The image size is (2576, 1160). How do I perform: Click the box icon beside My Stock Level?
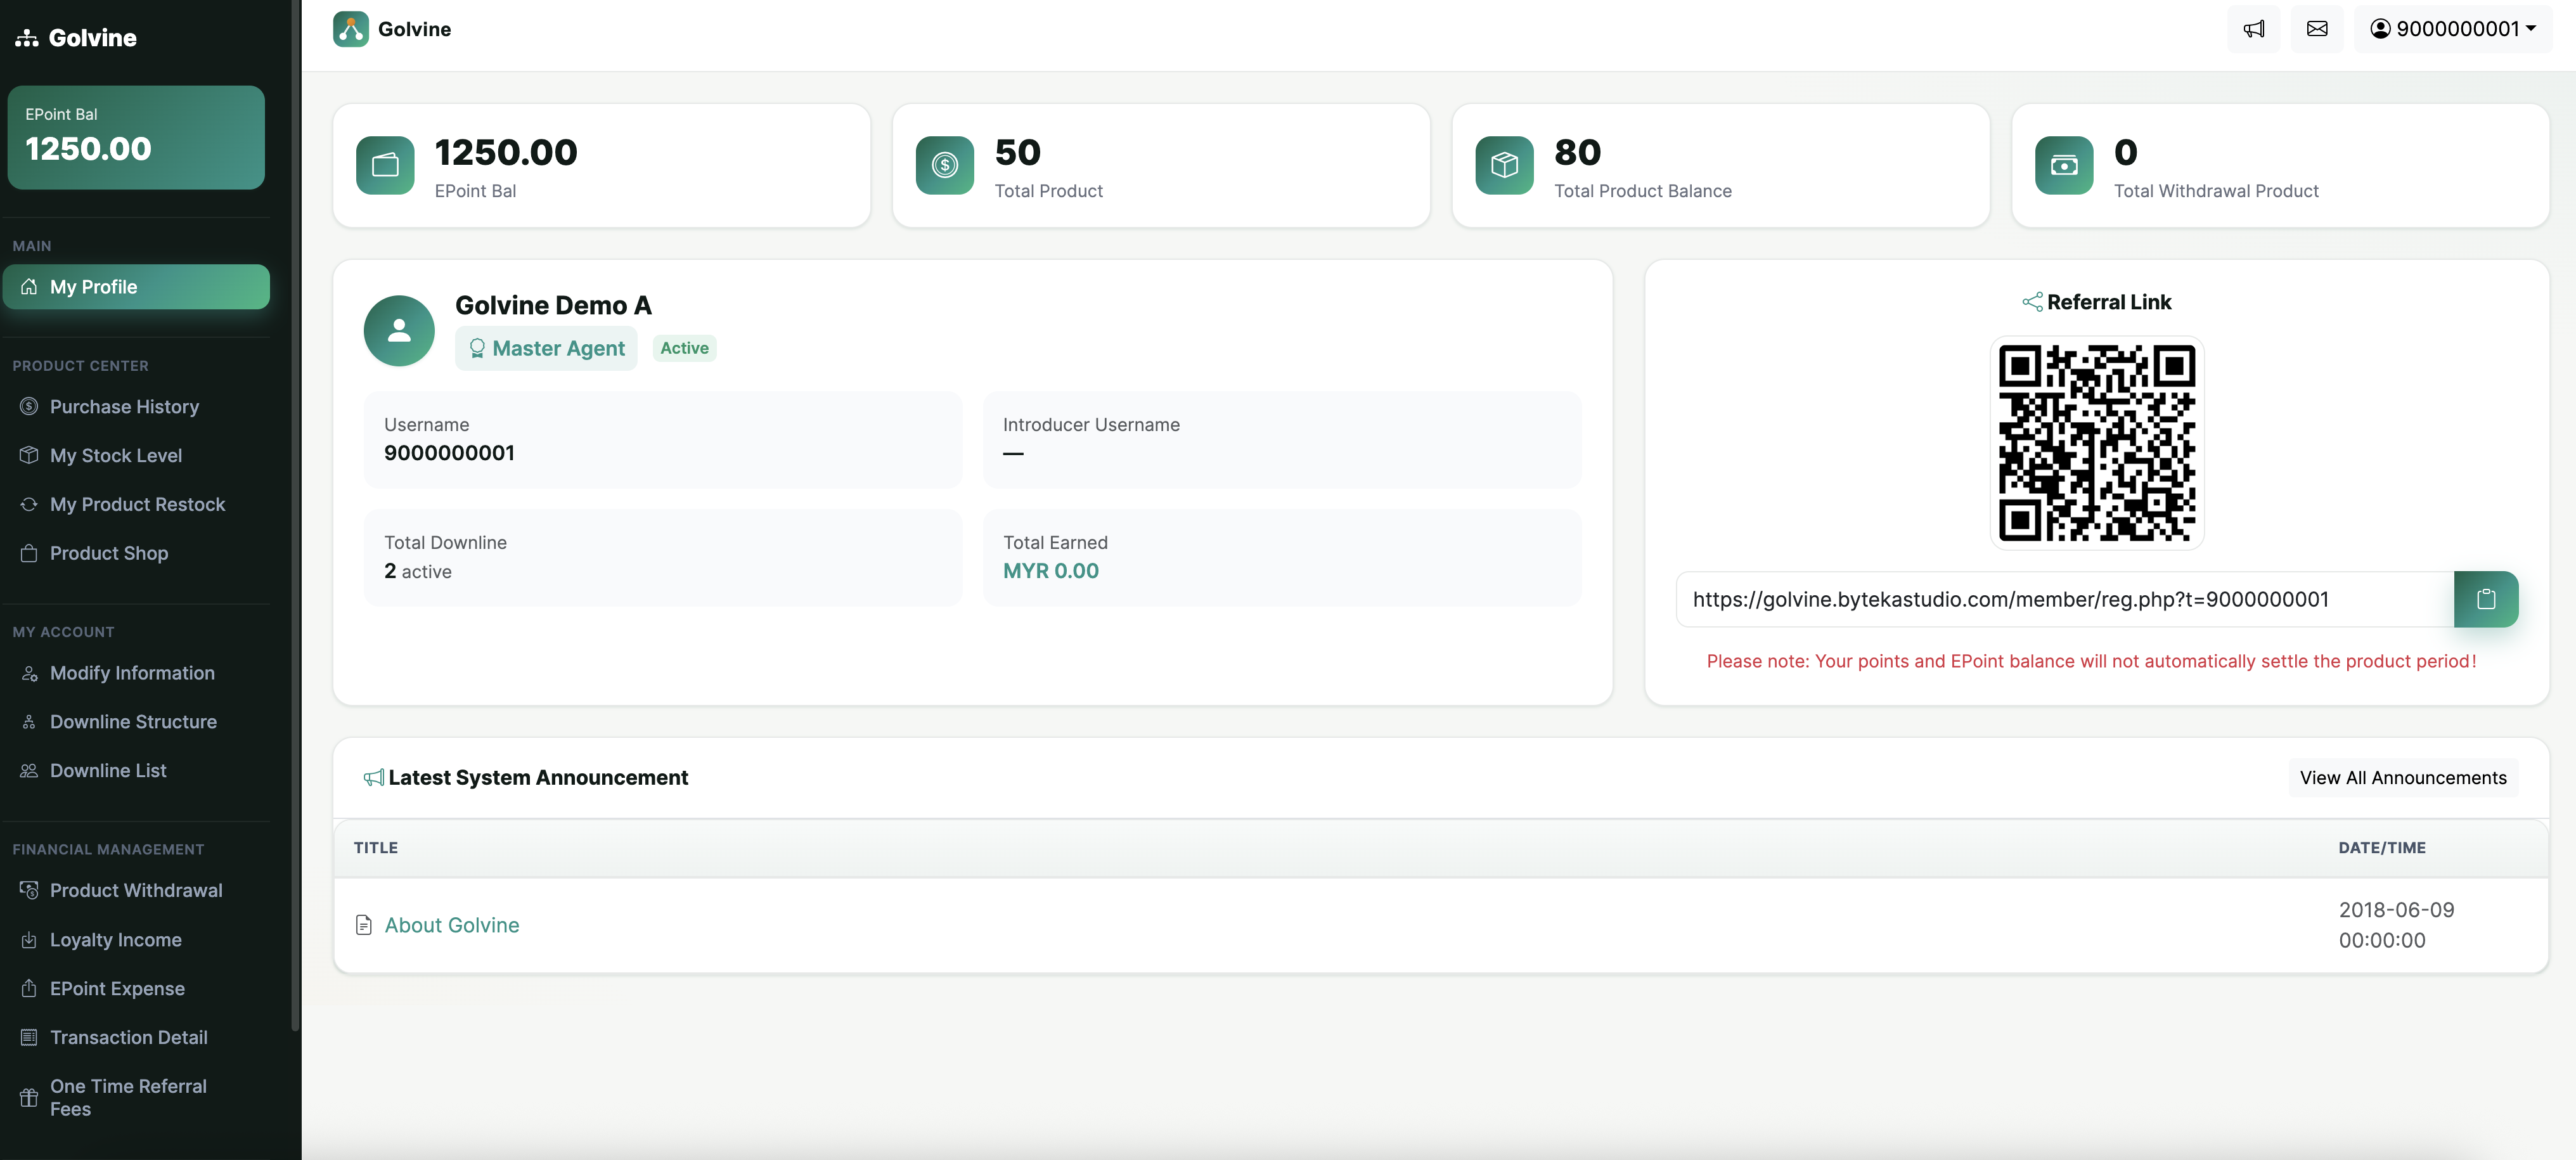(x=29, y=455)
